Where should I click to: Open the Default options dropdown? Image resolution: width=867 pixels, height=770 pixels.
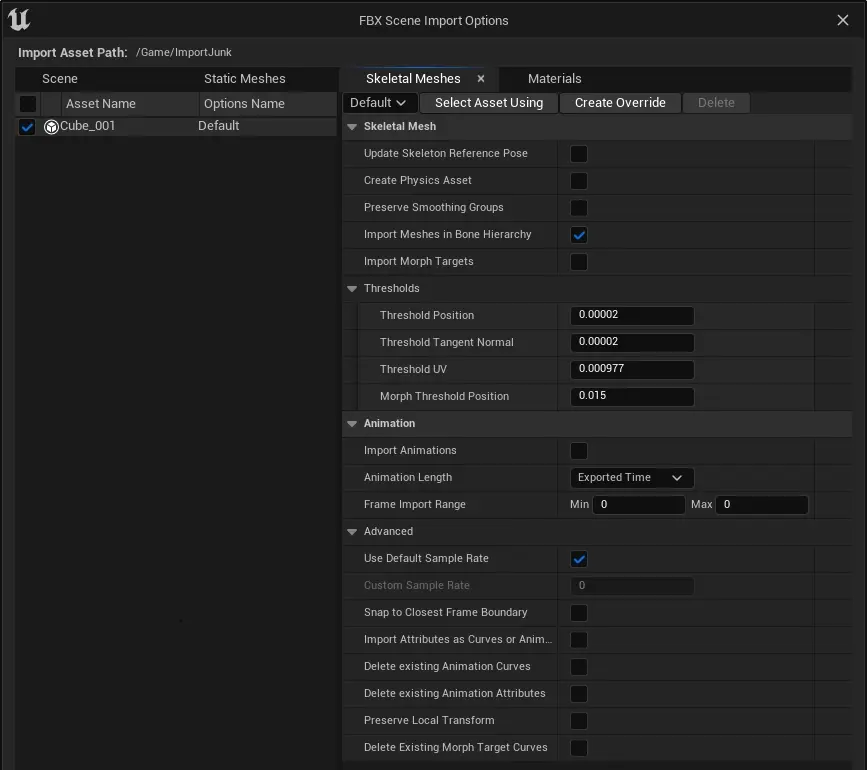coord(379,103)
